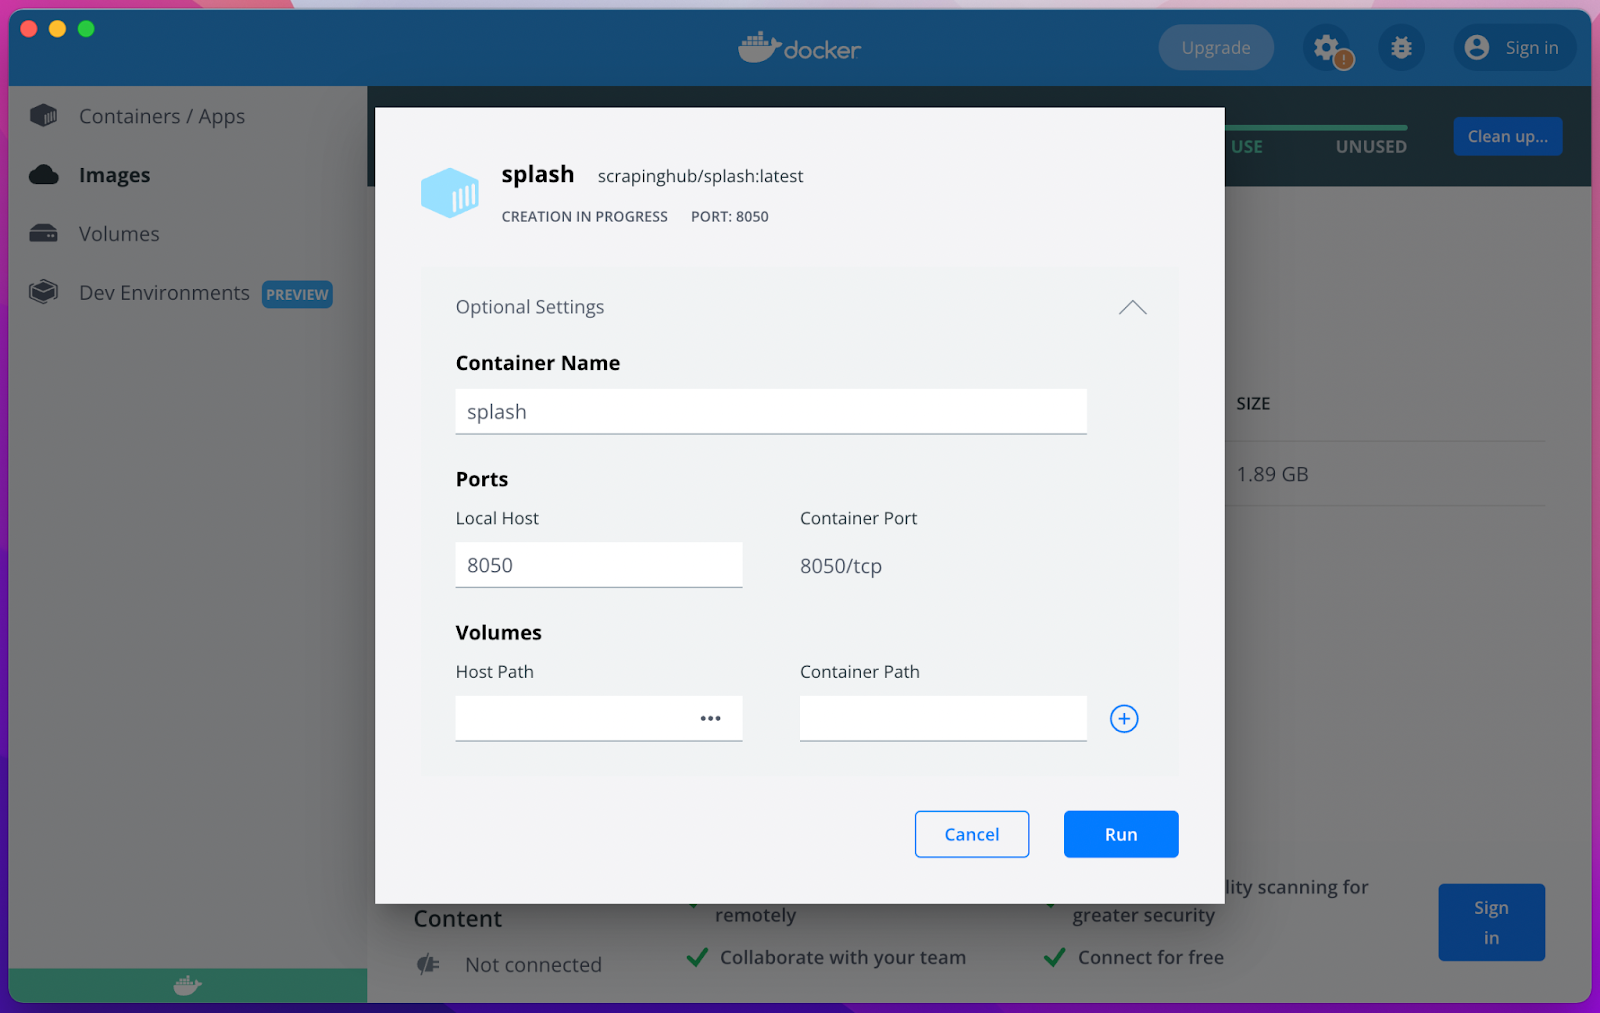Open Volumes in the sidebar
This screenshot has width=1600, height=1013.
pos(119,234)
